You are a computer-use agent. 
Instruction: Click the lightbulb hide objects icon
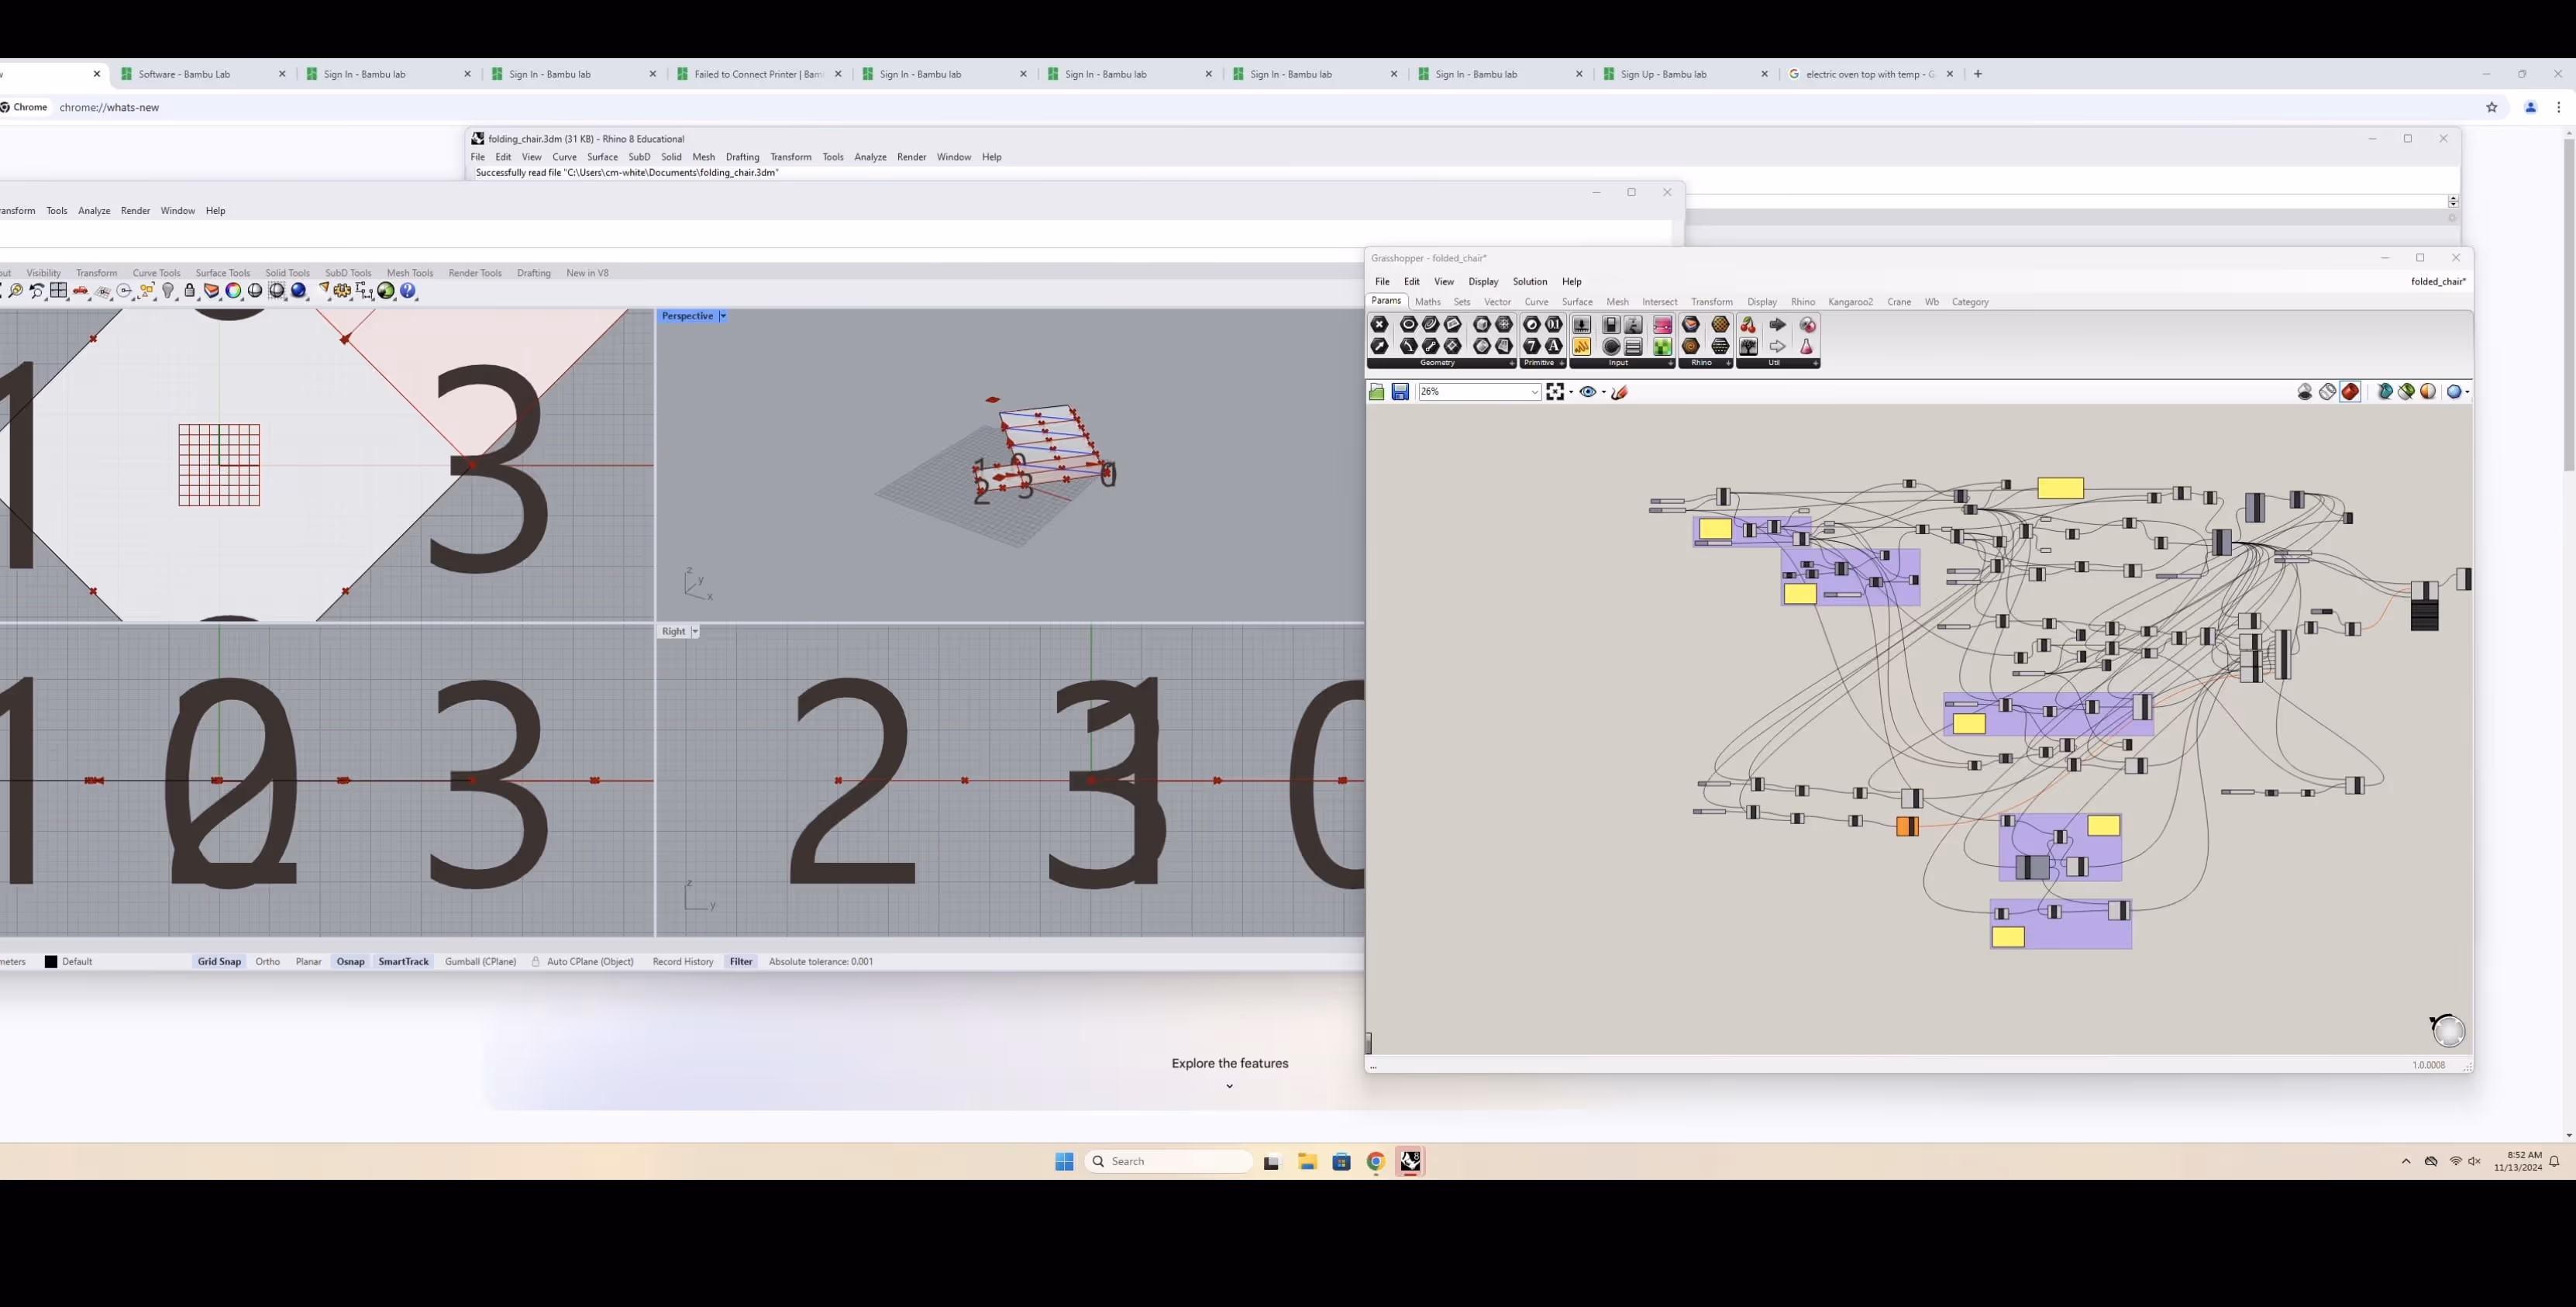pyautogui.click(x=168, y=291)
